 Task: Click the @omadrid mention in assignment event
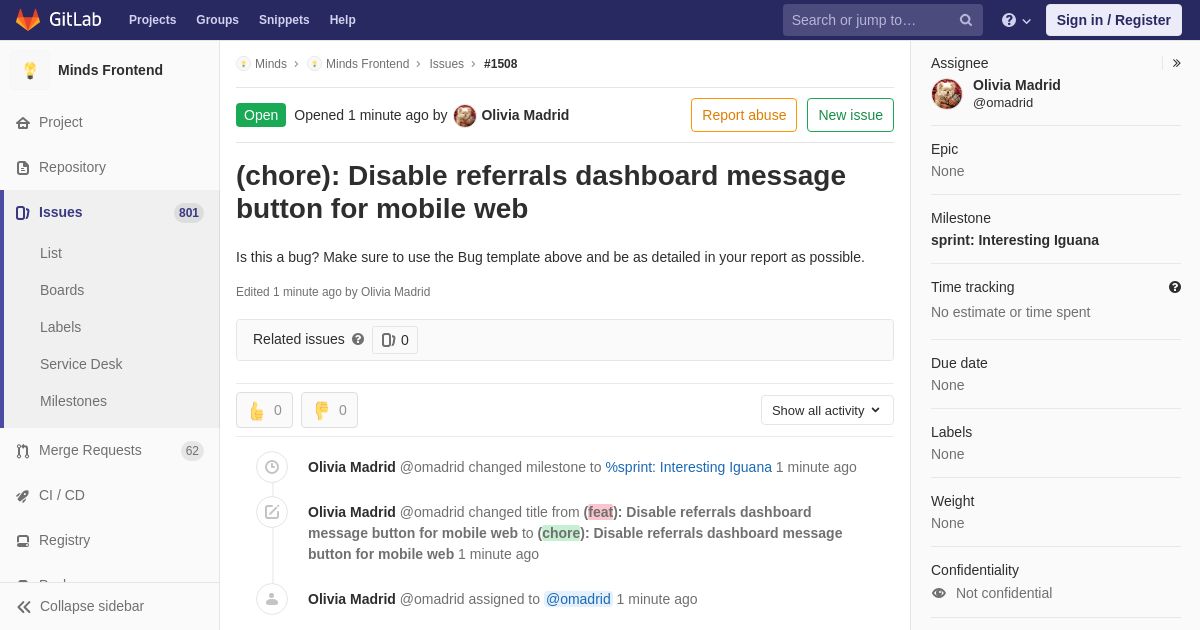point(578,599)
